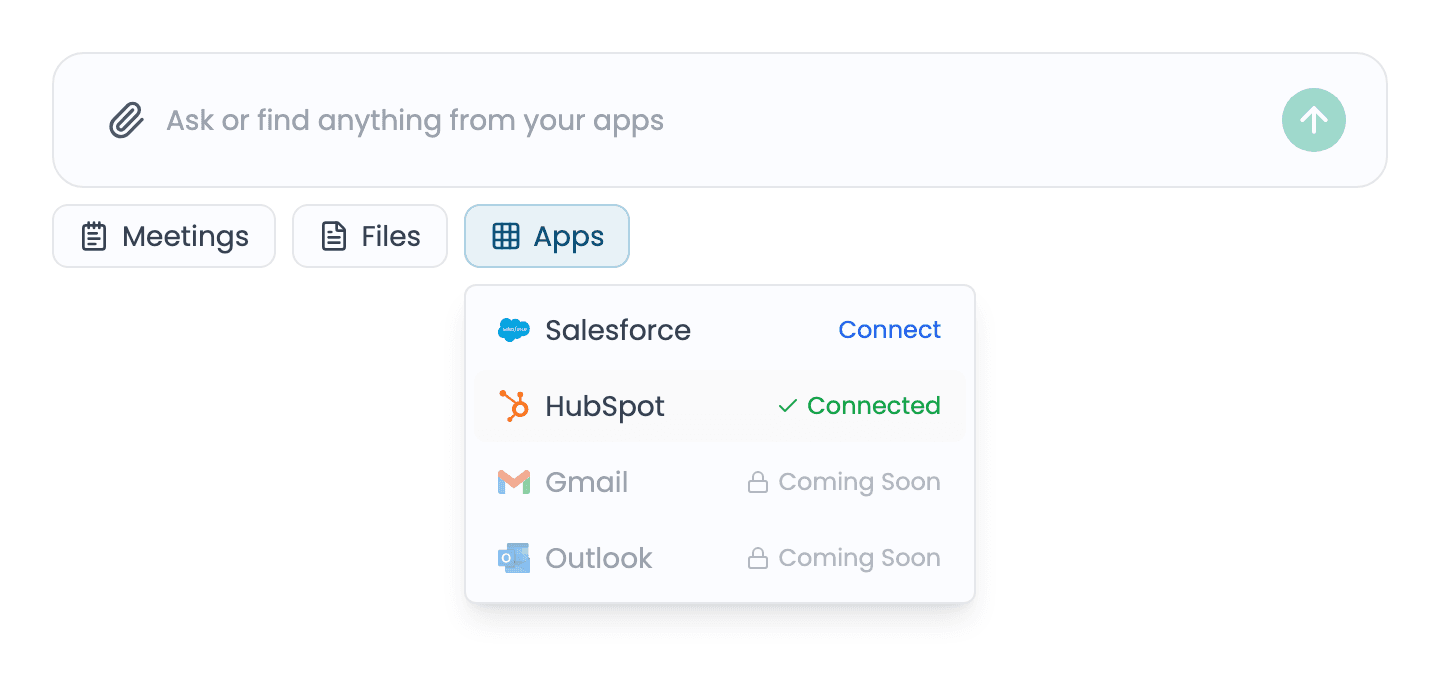The width and height of the screenshot is (1440, 700).
Task: Click the checkmark next to Connected
Action: tap(788, 406)
